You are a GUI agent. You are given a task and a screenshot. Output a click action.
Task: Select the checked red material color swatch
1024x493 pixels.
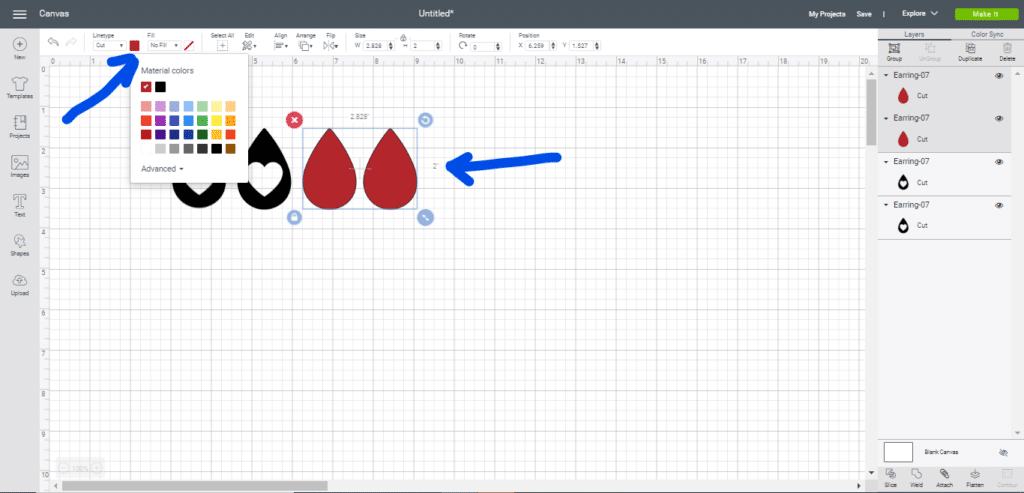(146, 87)
